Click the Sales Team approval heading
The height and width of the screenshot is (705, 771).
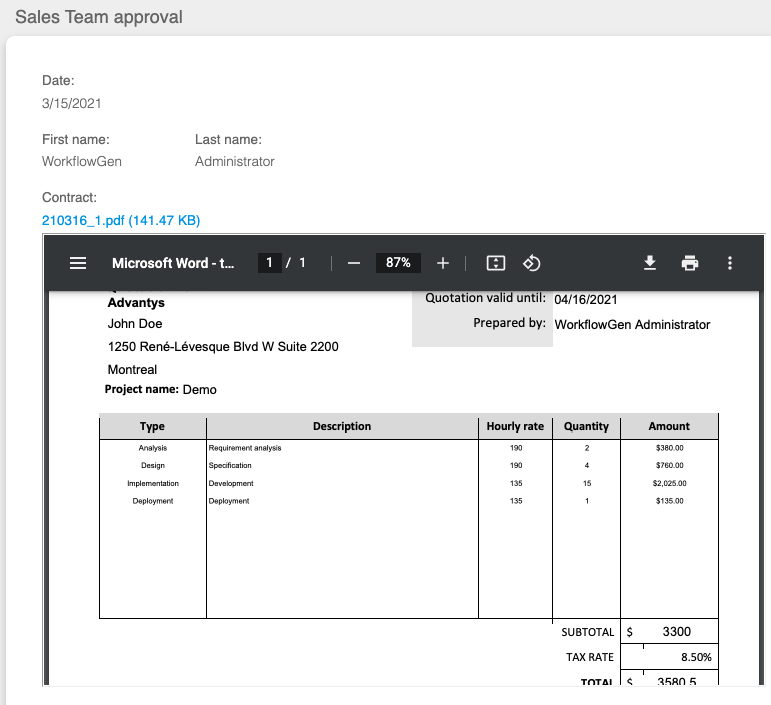coord(98,18)
